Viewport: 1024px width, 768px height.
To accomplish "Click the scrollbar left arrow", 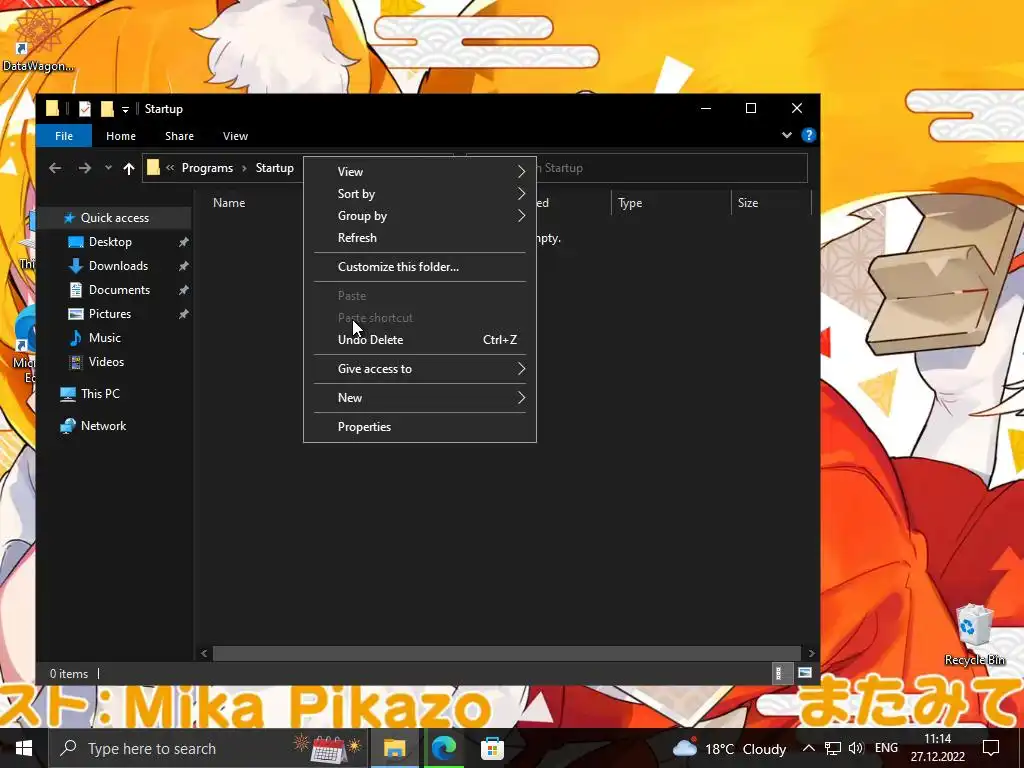I will pyautogui.click(x=204, y=653).
